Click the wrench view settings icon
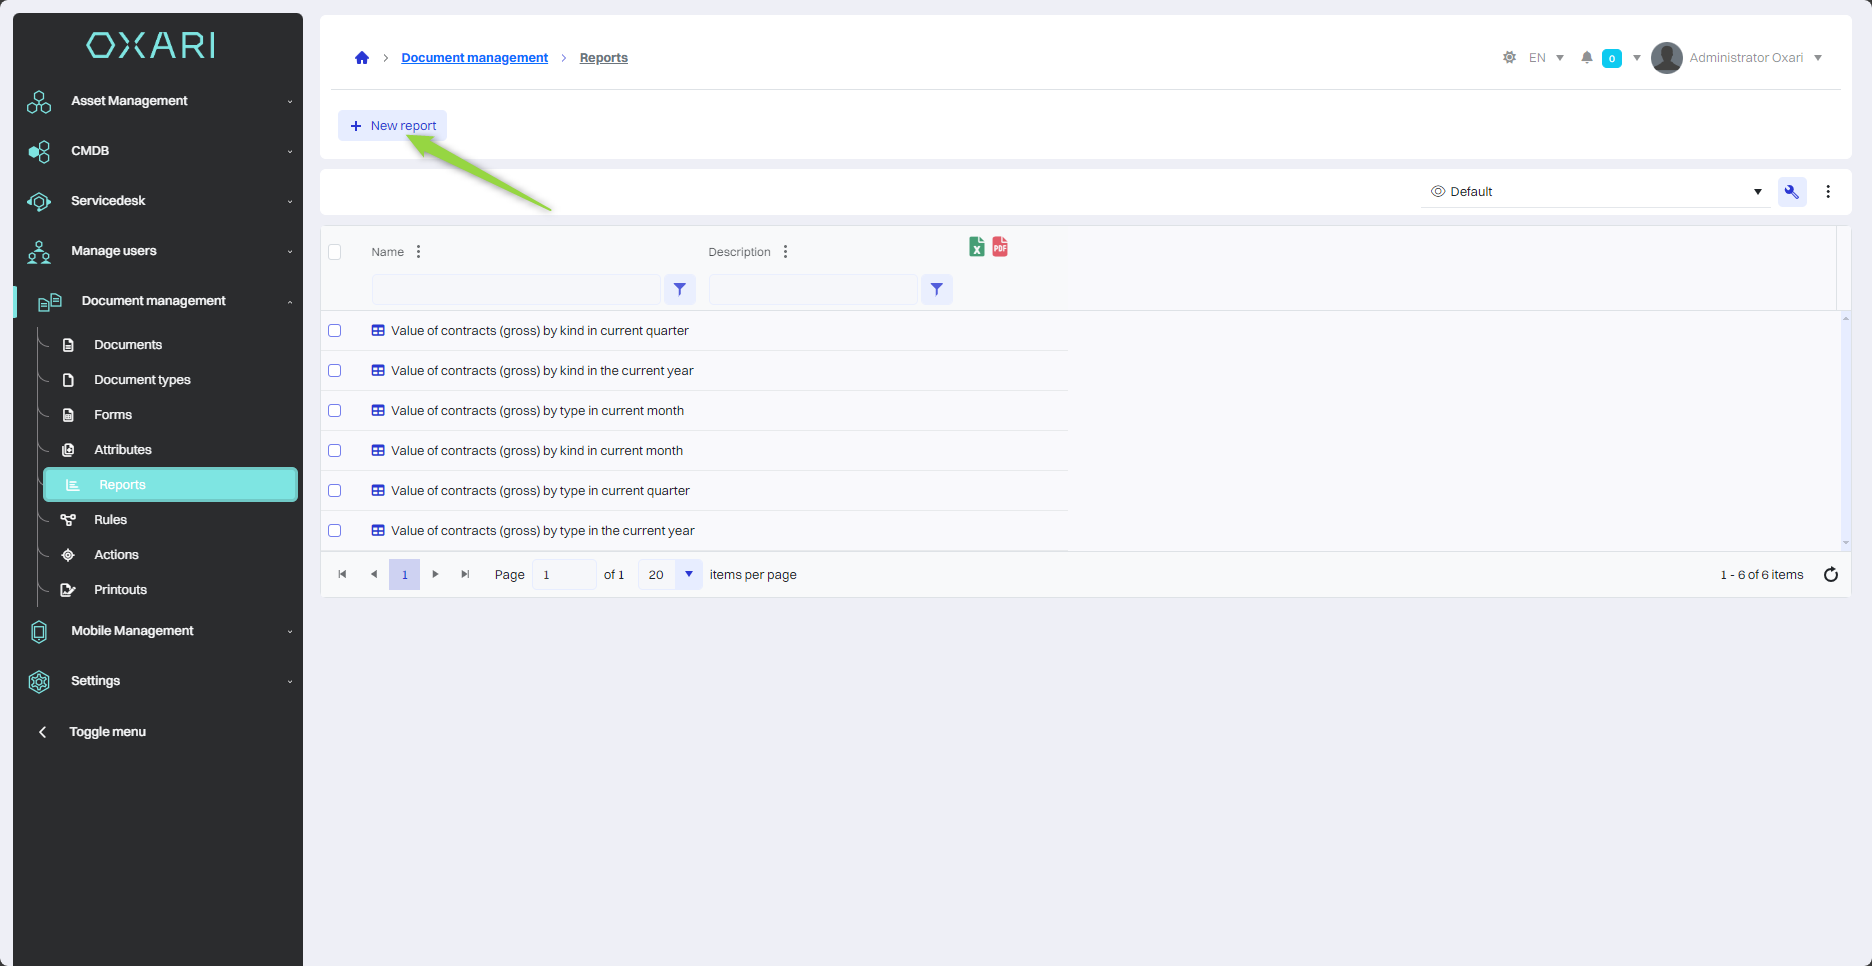The height and width of the screenshot is (966, 1872). pyautogui.click(x=1791, y=192)
